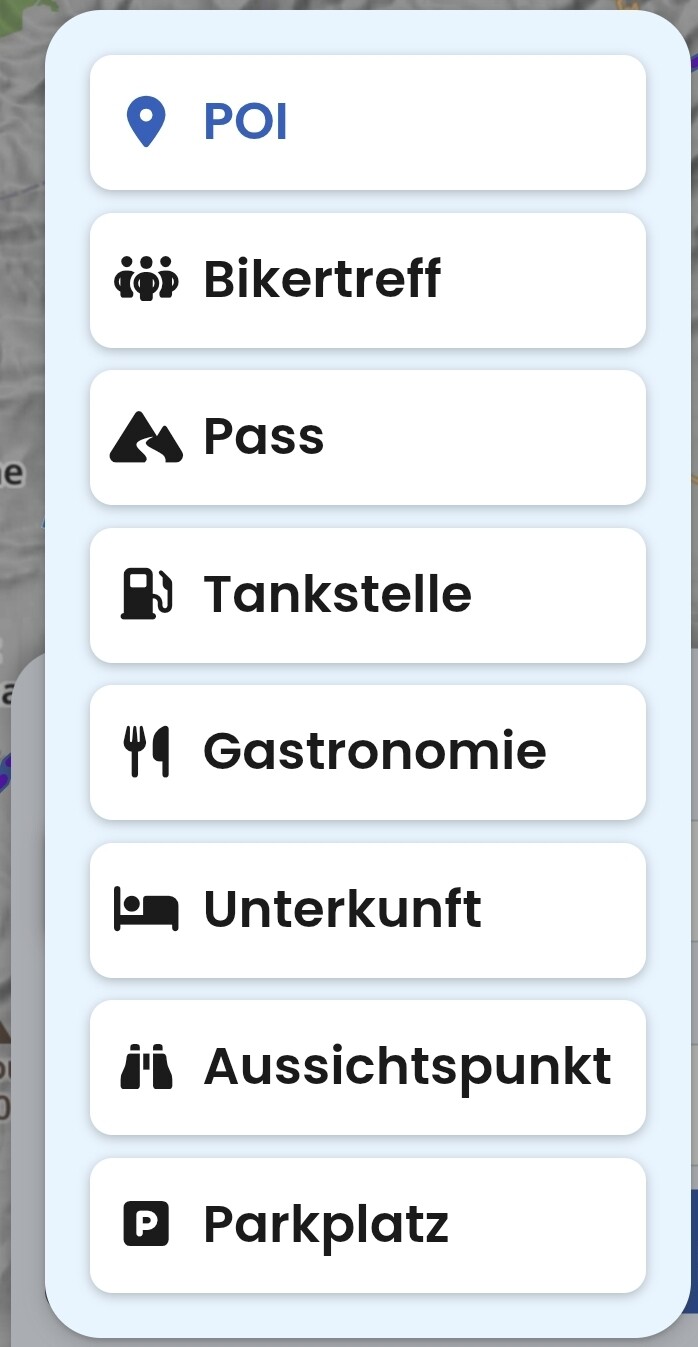The height and width of the screenshot is (1347, 698).
Task: Click the fuel pump icon
Action: [x=146, y=594]
